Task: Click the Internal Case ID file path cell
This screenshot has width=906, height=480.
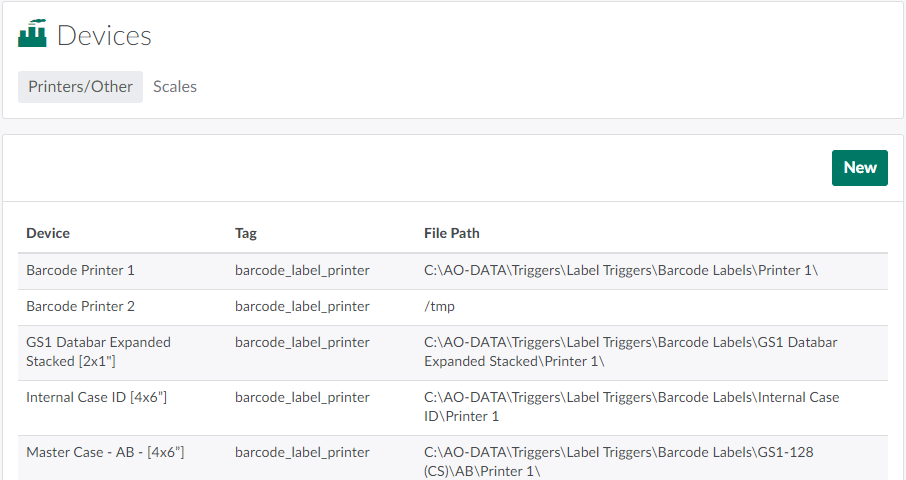Action: pyautogui.click(x=631, y=406)
